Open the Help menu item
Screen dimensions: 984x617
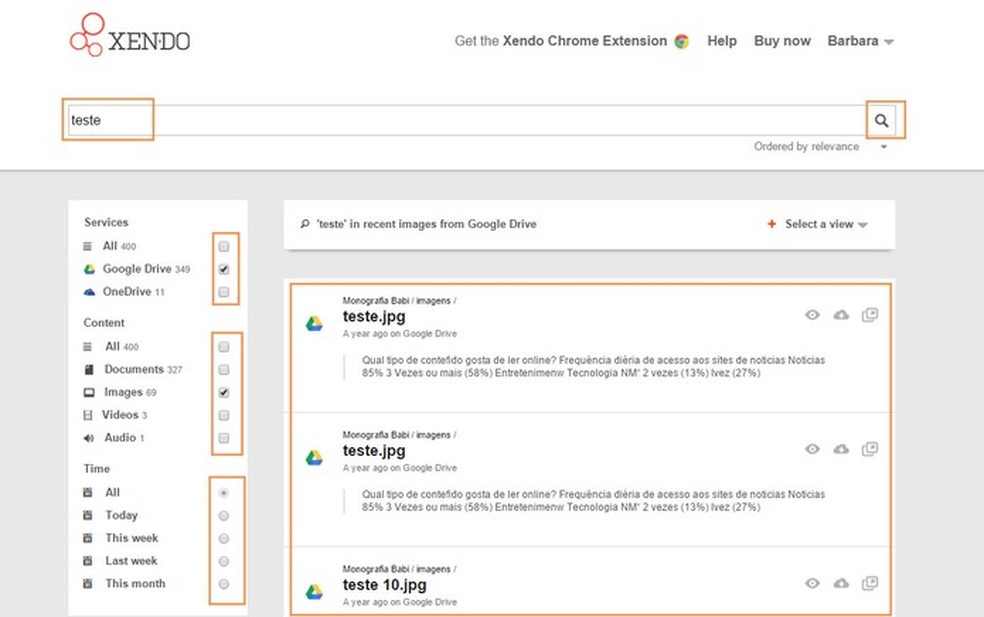tap(721, 41)
